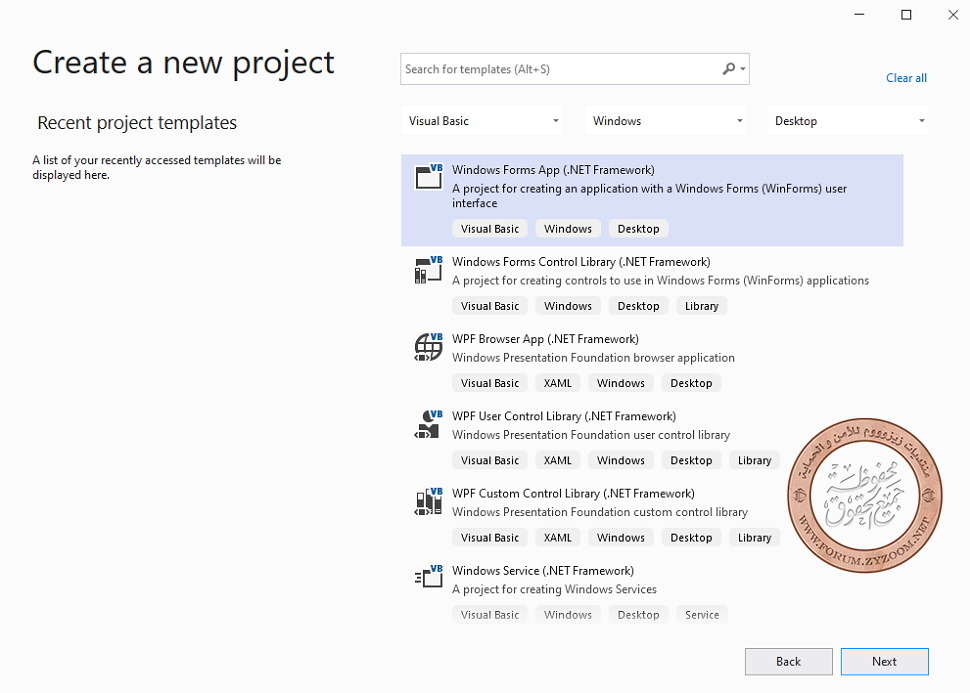Click the Windows tag under Windows Forms Control Library

click(568, 306)
